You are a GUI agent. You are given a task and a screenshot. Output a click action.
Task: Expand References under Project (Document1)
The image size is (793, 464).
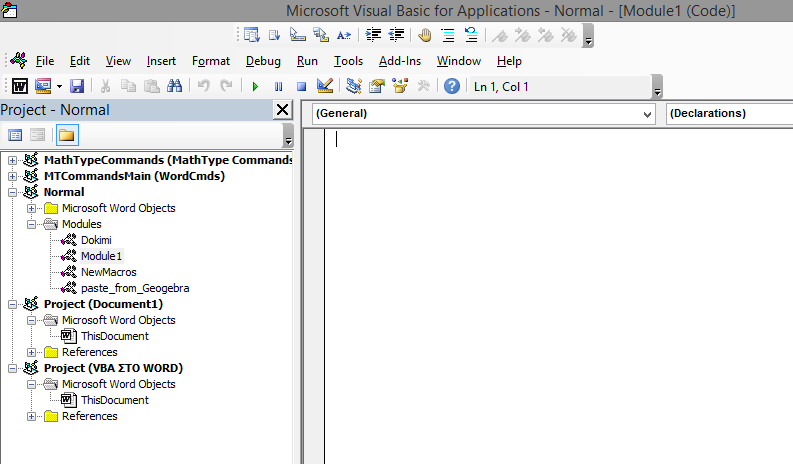[x=31, y=353]
